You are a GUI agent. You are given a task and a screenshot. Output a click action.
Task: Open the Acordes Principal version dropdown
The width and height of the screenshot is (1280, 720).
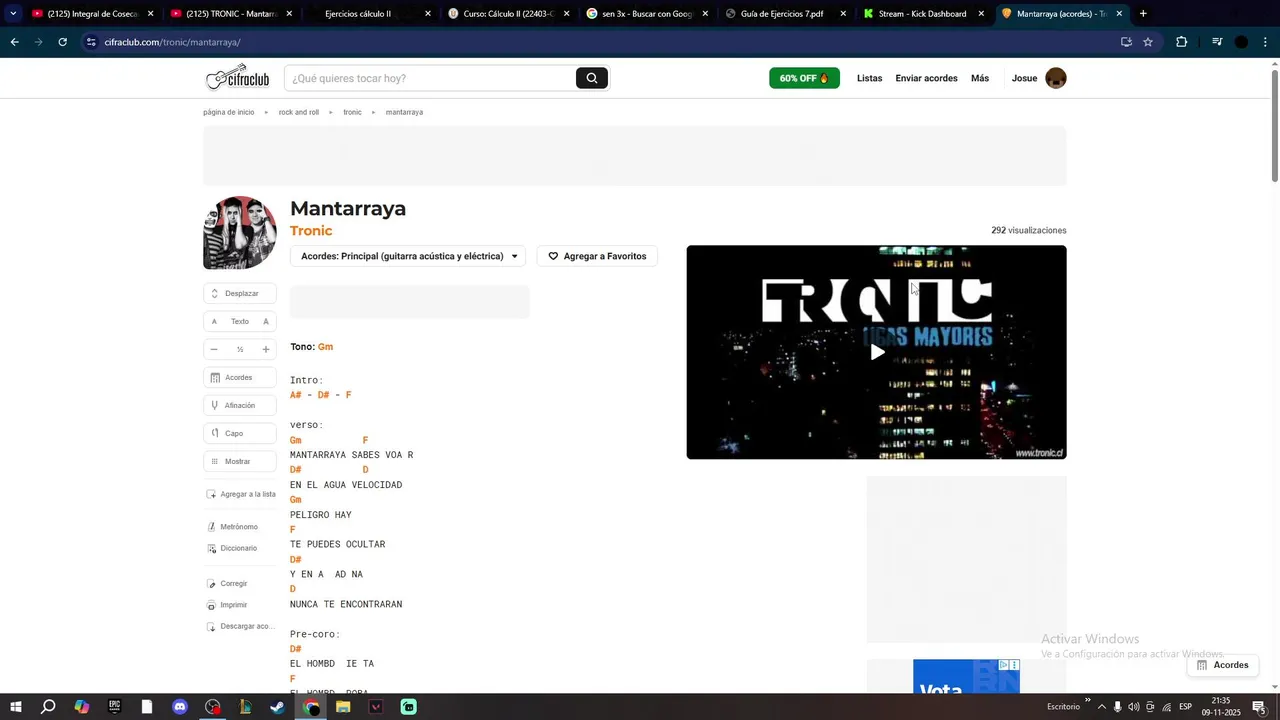pos(409,256)
